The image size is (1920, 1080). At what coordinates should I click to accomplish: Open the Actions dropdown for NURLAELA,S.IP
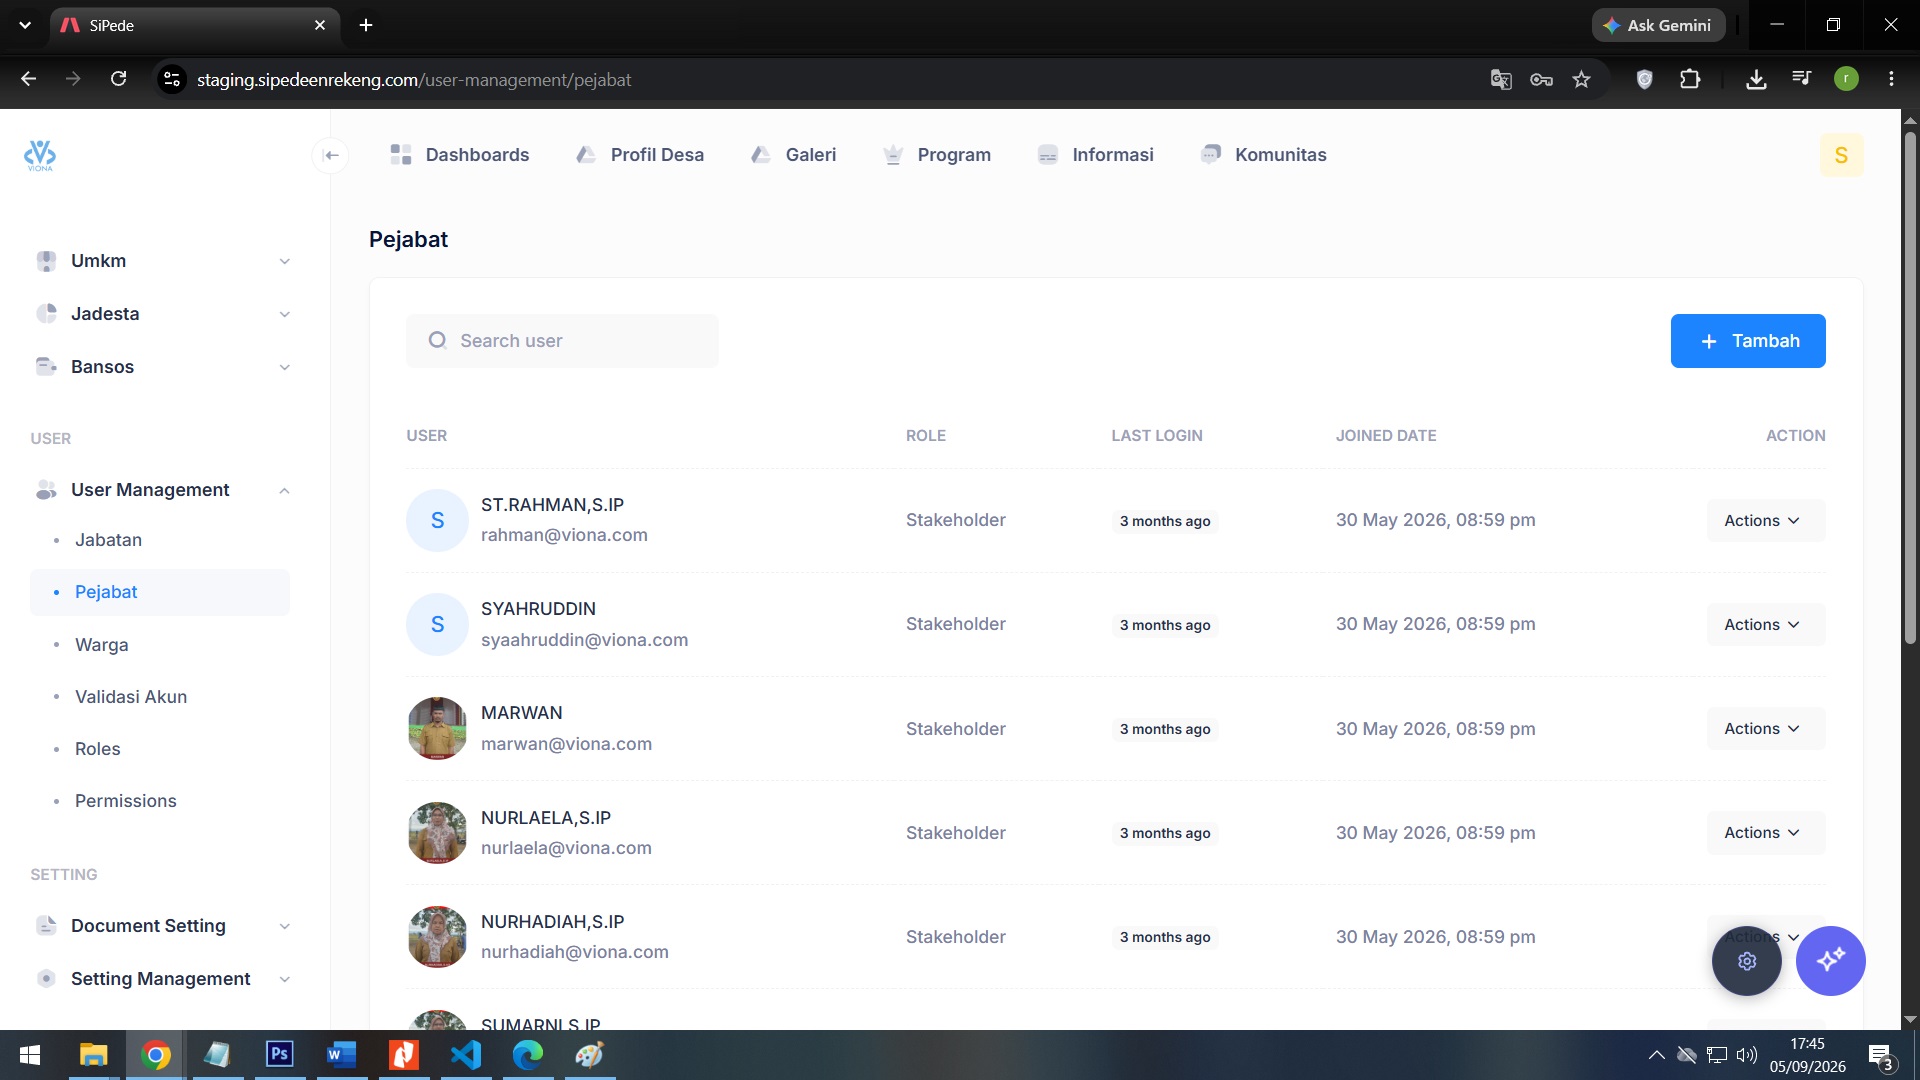(x=1765, y=833)
